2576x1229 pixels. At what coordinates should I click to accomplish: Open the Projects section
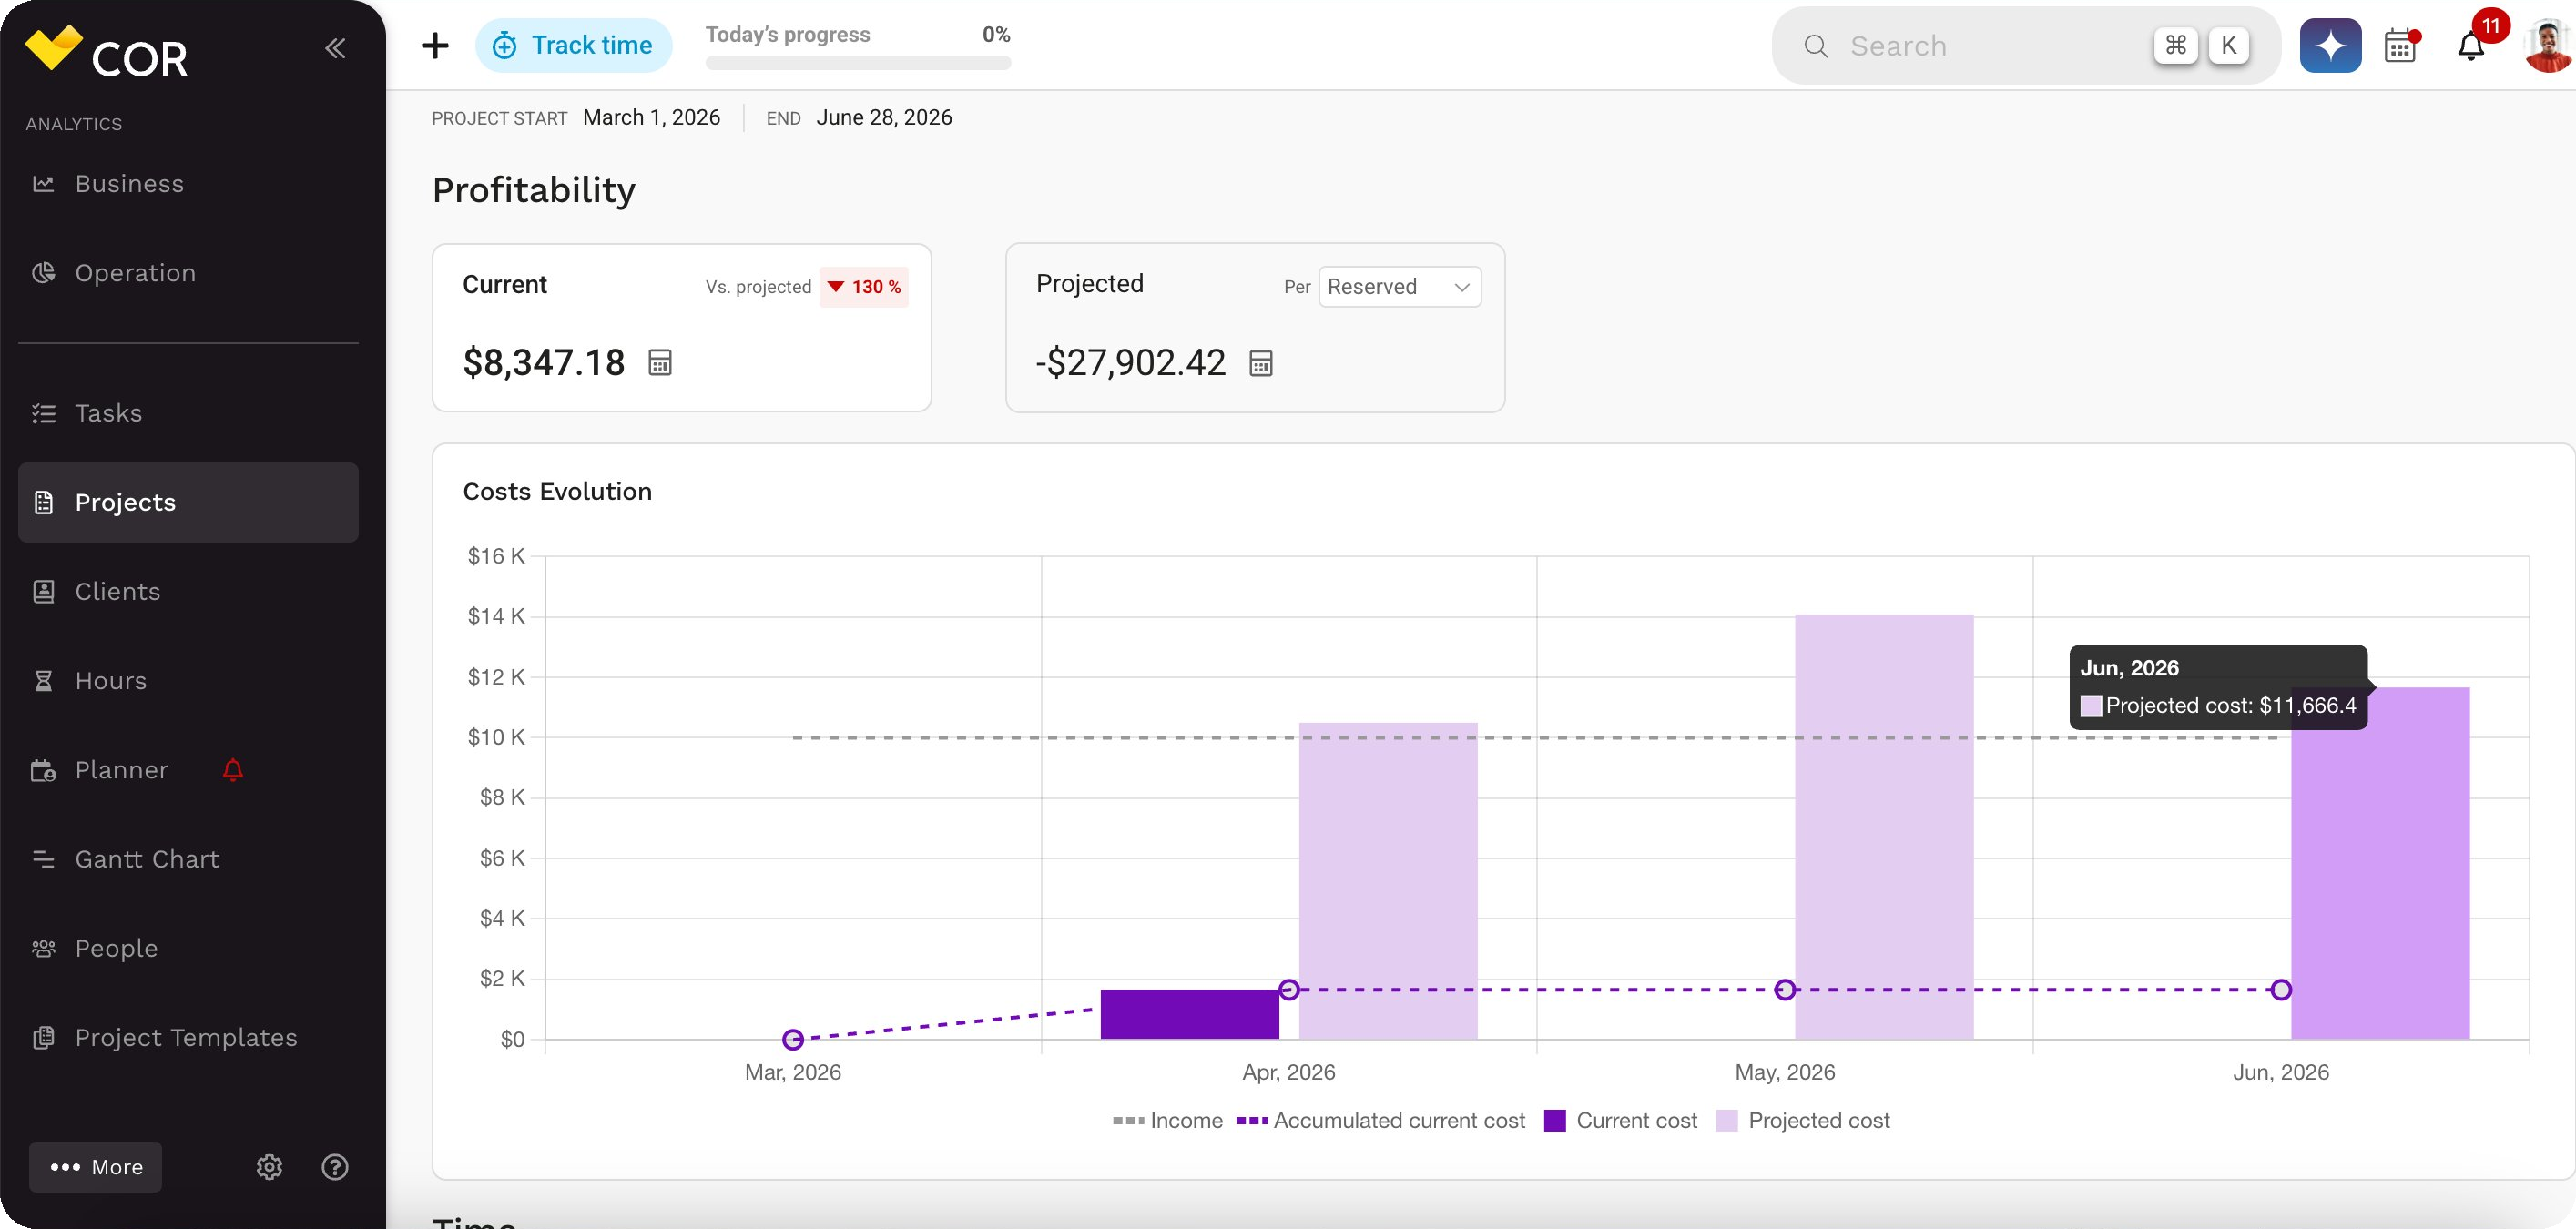coord(188,502)
